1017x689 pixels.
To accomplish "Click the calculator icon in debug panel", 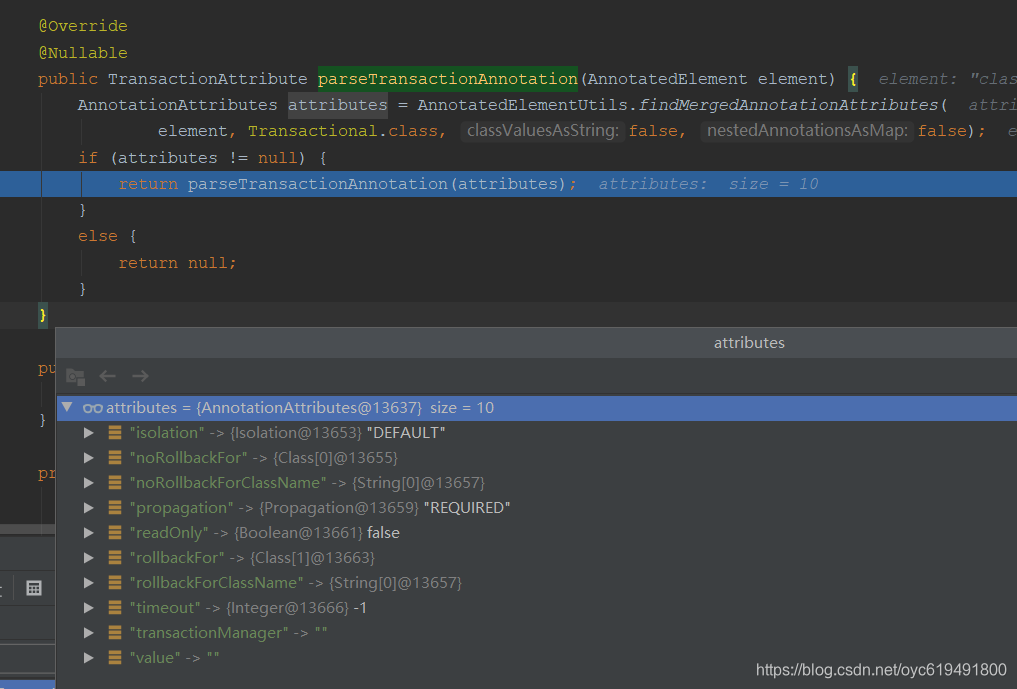I will (34, 588).
